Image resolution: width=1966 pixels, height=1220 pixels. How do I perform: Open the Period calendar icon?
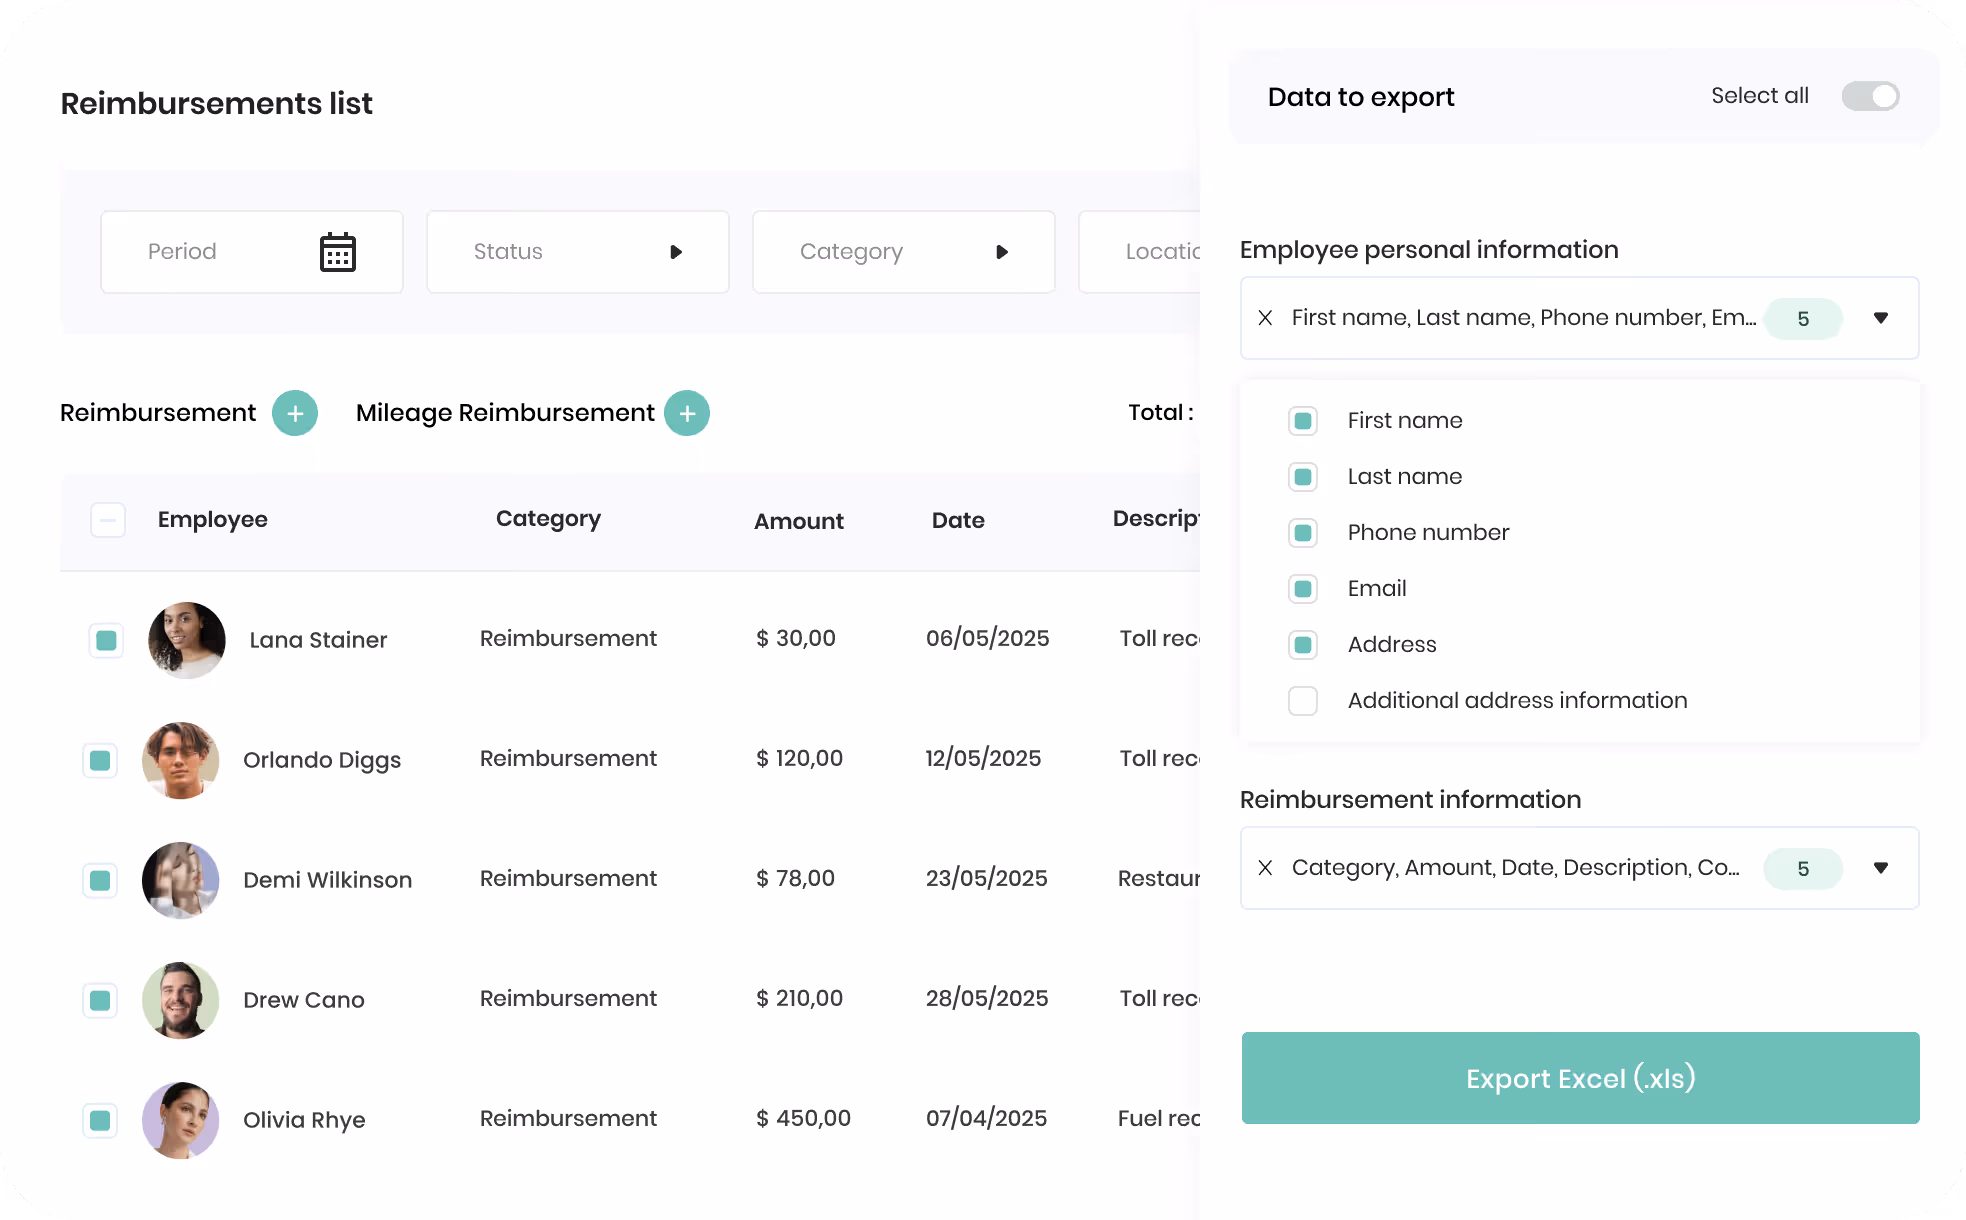[x=338, y=252]
